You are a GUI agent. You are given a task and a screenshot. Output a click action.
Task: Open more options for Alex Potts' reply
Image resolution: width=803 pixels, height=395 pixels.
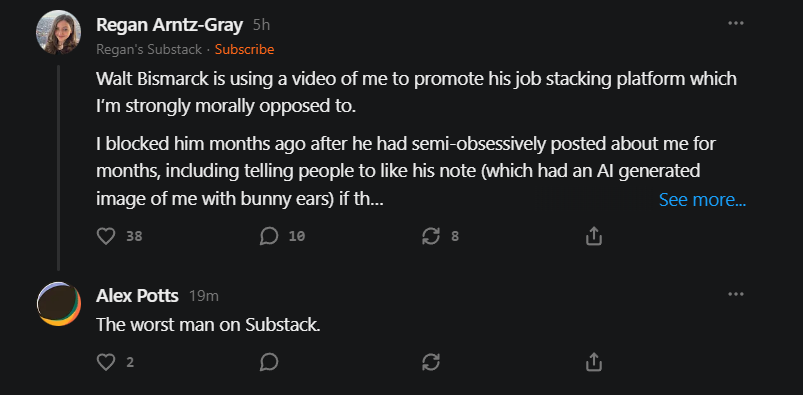click(x=736, y=294)
